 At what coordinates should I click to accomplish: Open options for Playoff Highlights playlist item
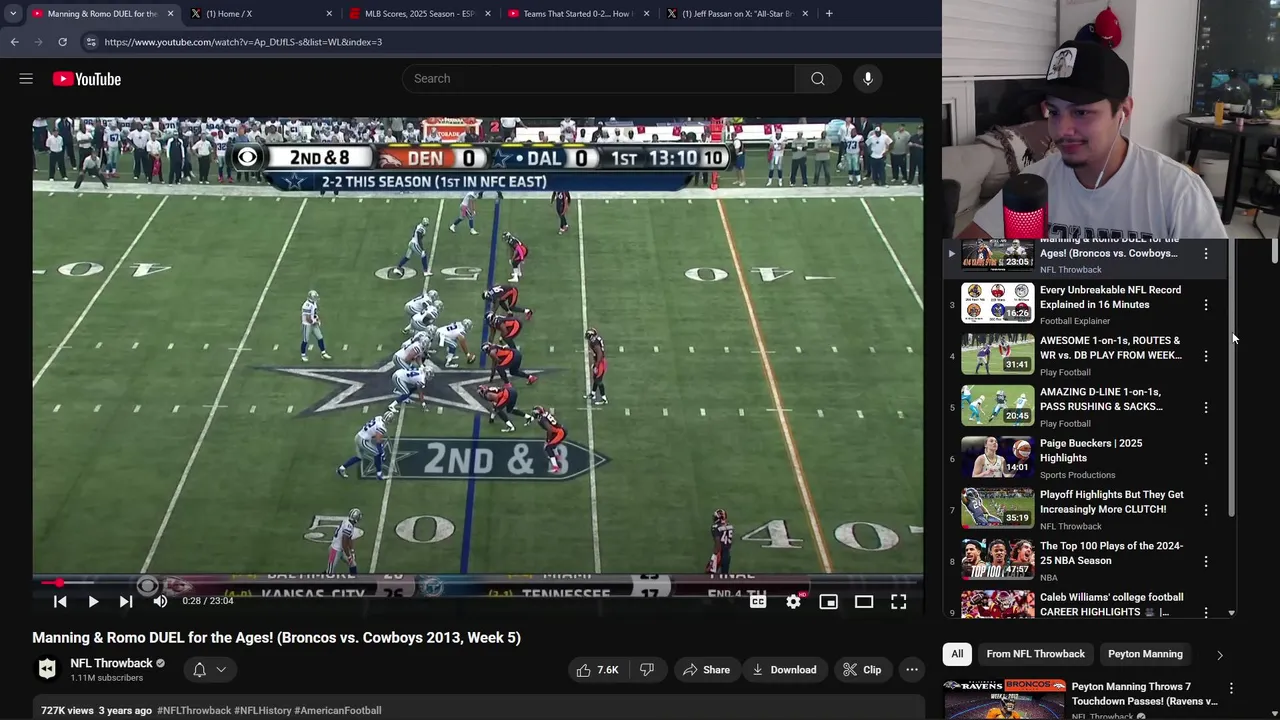1206,510
